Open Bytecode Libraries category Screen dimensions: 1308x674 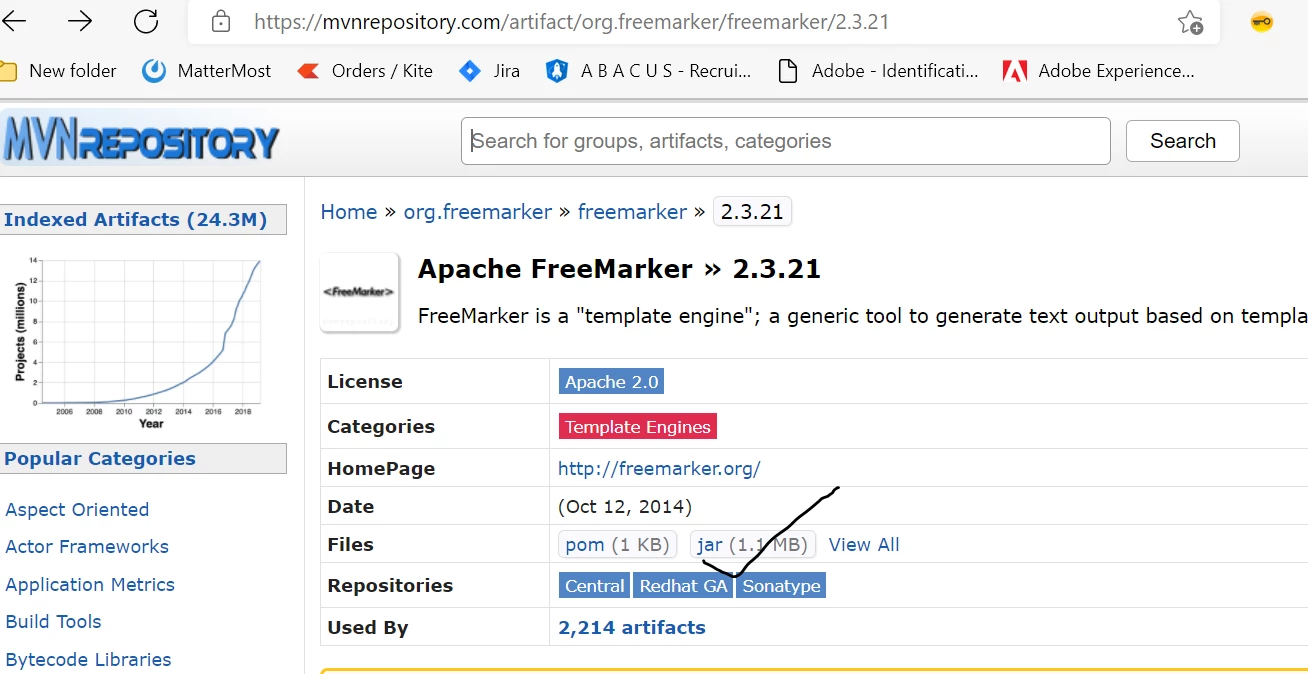(x=88, y=660)
